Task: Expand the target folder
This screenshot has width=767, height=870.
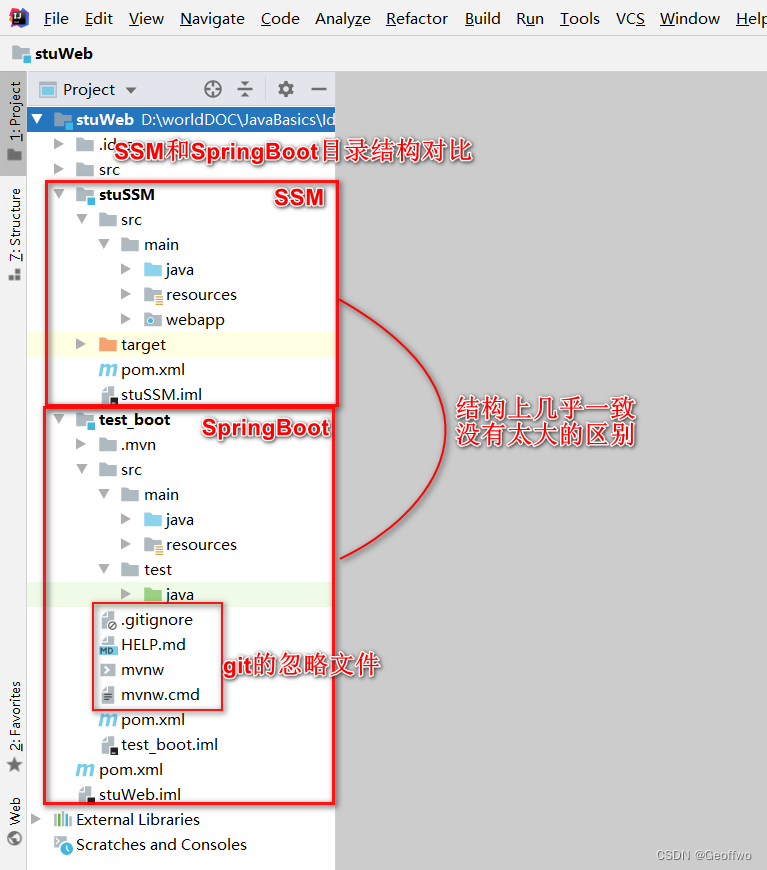Action: tap(80, 344)
